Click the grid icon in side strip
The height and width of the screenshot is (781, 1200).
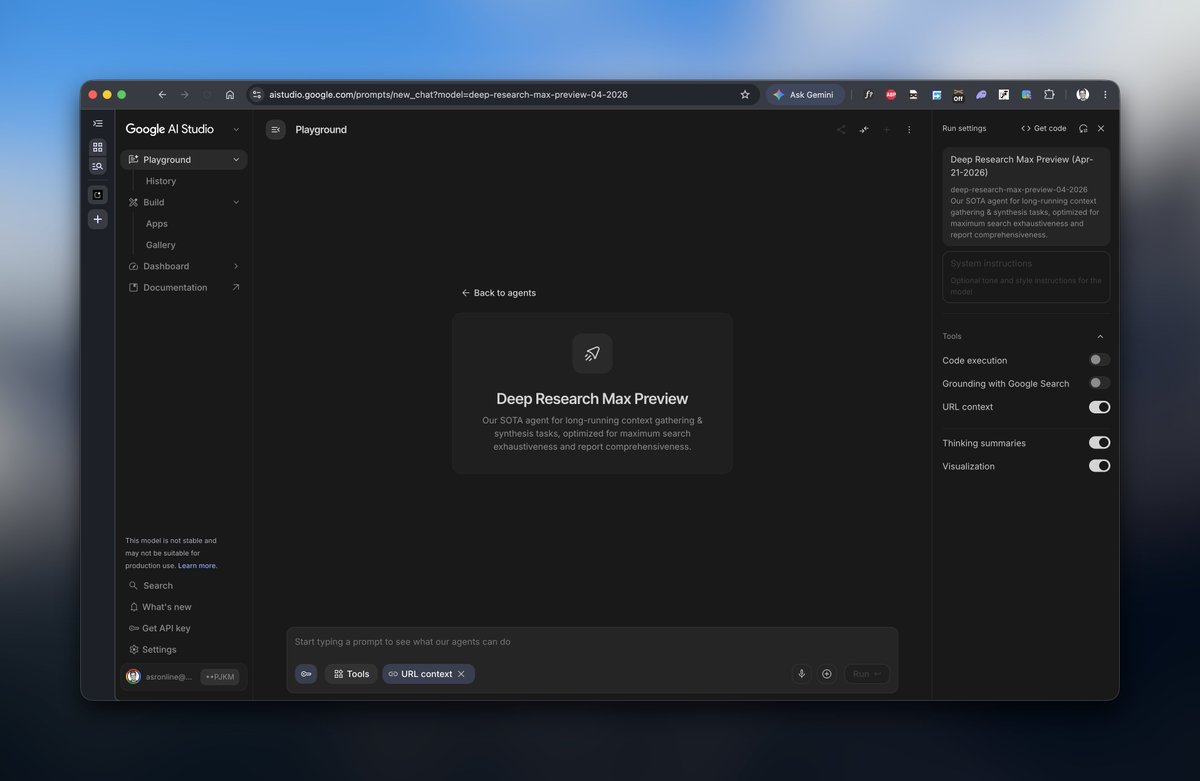(97, 147)
